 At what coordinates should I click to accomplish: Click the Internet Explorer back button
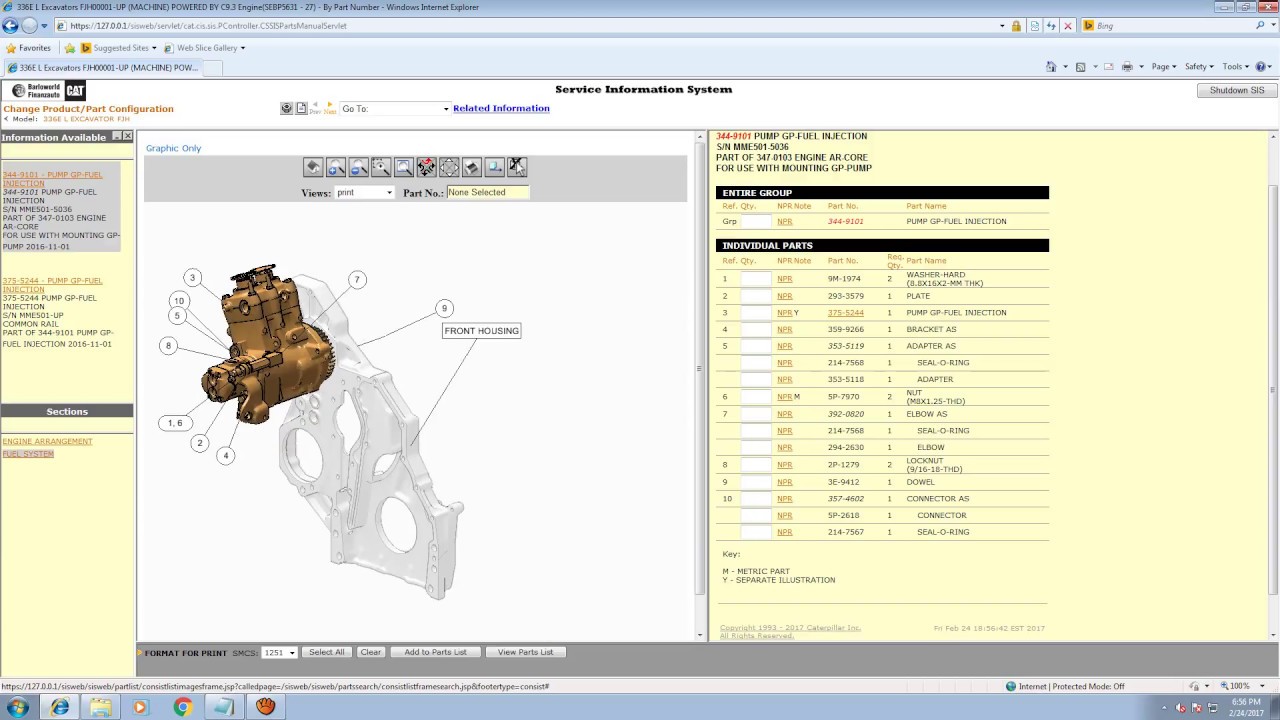point(11,26)
